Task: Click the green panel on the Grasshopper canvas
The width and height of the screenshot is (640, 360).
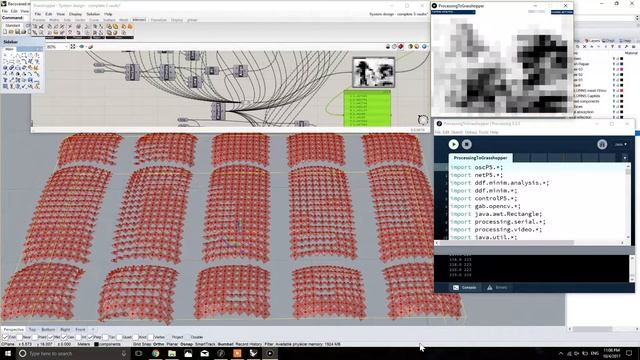Action: (367, 108)
